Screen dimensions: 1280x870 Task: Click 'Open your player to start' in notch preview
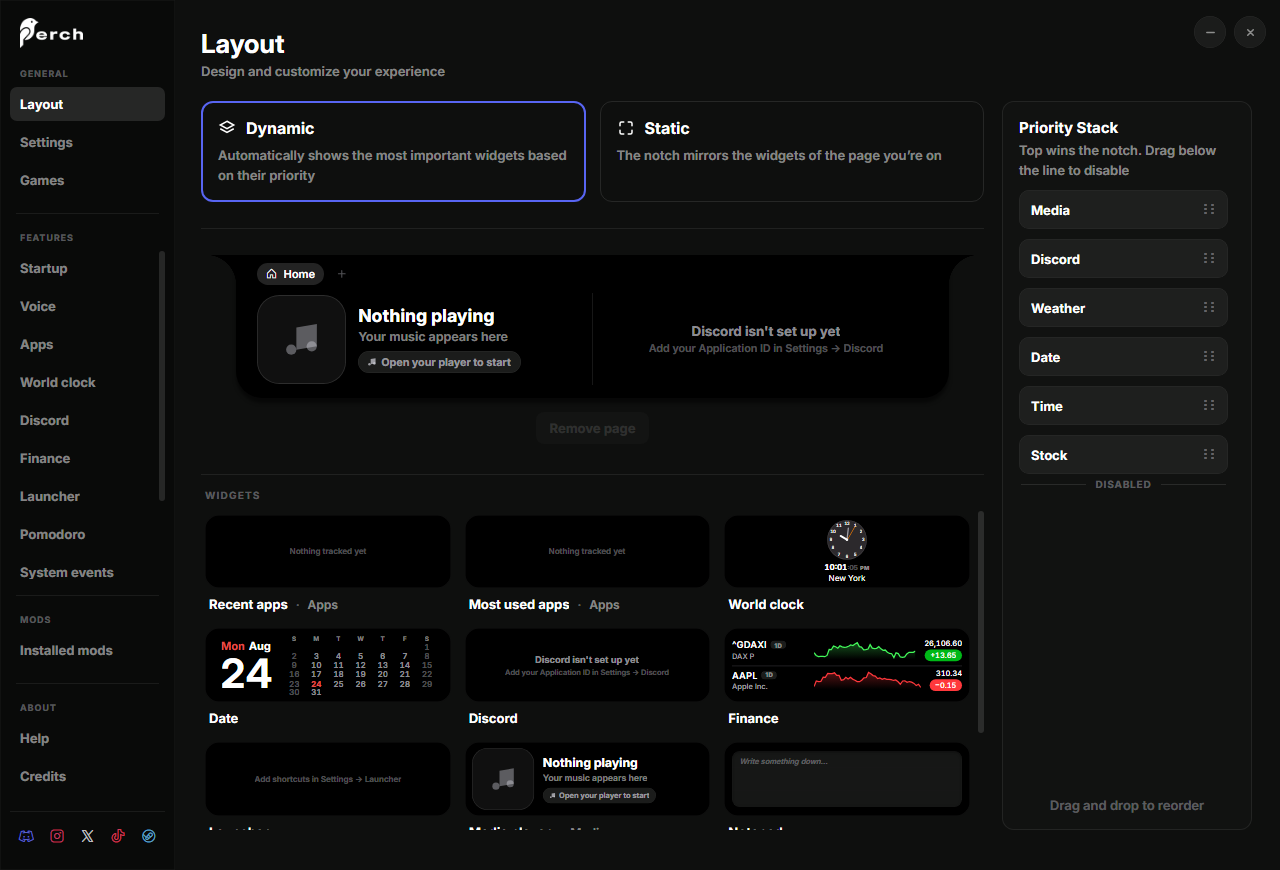439,362
